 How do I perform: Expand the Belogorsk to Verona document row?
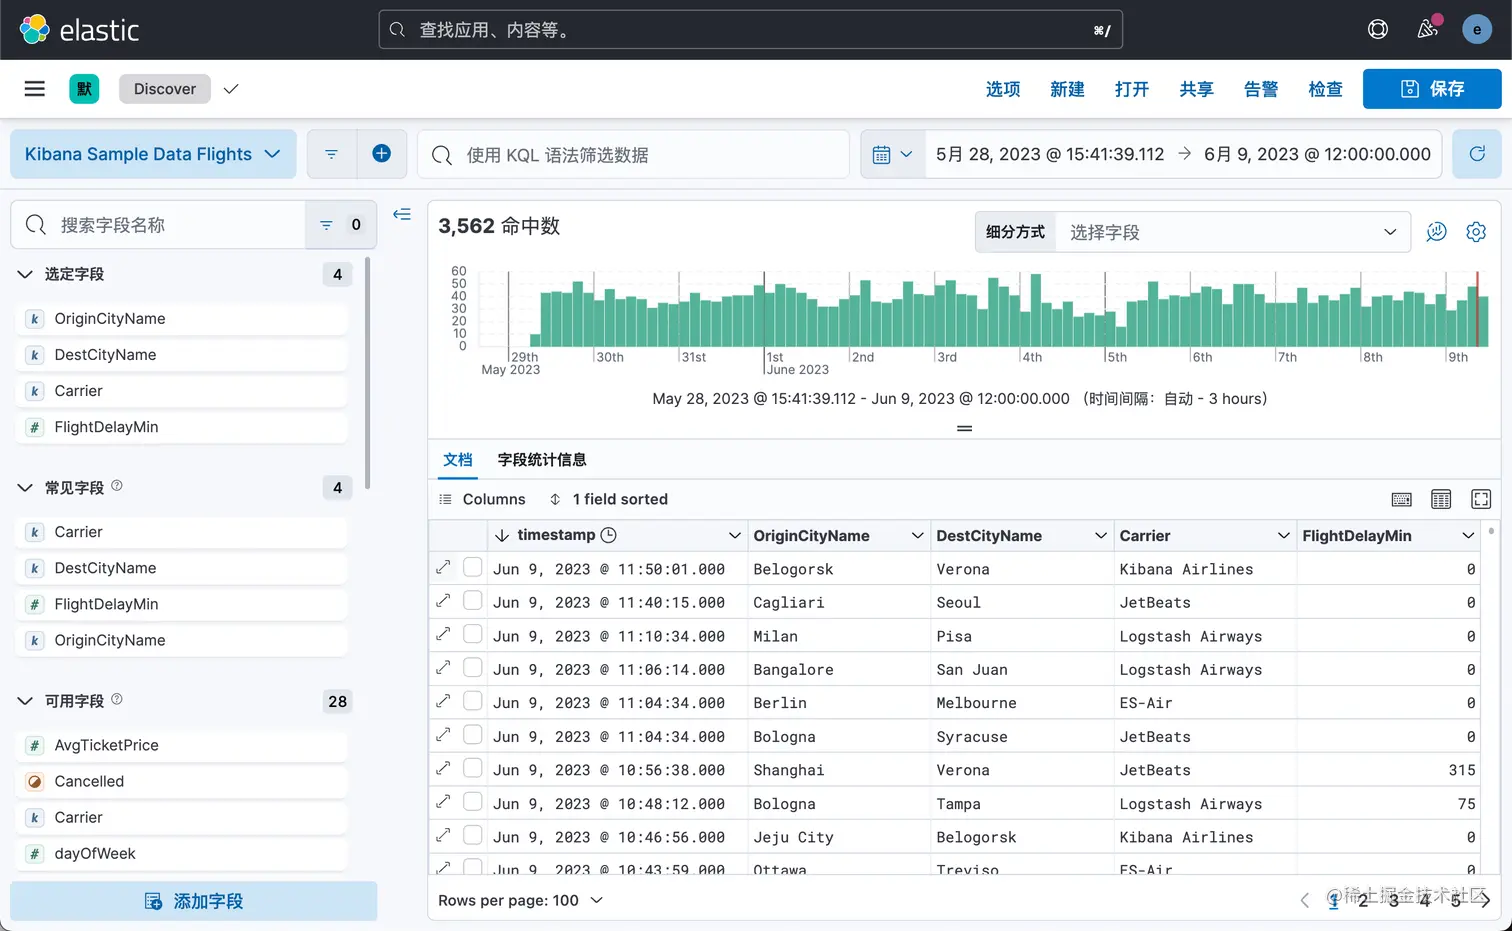coord(443,568)
